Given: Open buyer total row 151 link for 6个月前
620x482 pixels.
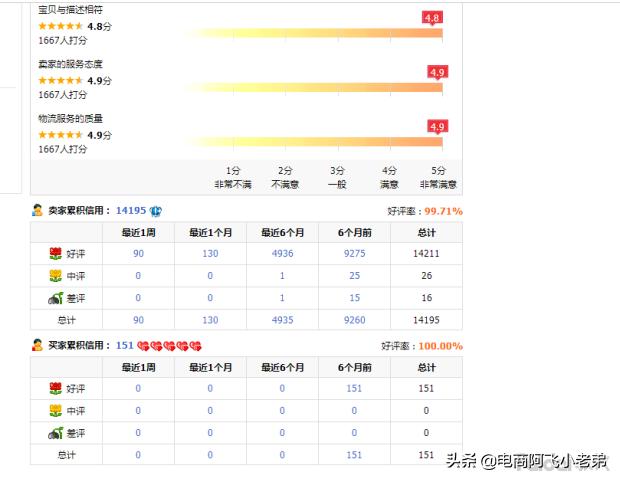Looking at the screenshot, I should click(x=354, y=455).
